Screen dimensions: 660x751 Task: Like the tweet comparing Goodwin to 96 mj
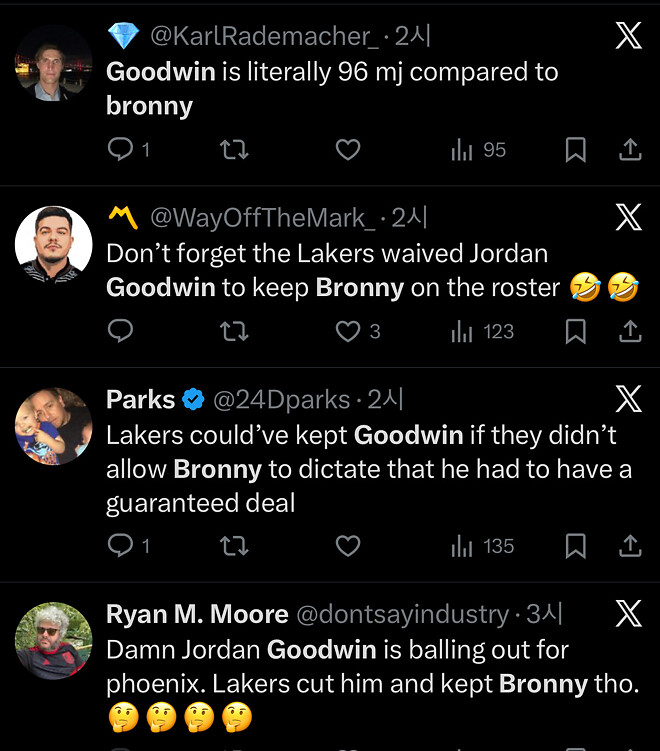point(348,149)
